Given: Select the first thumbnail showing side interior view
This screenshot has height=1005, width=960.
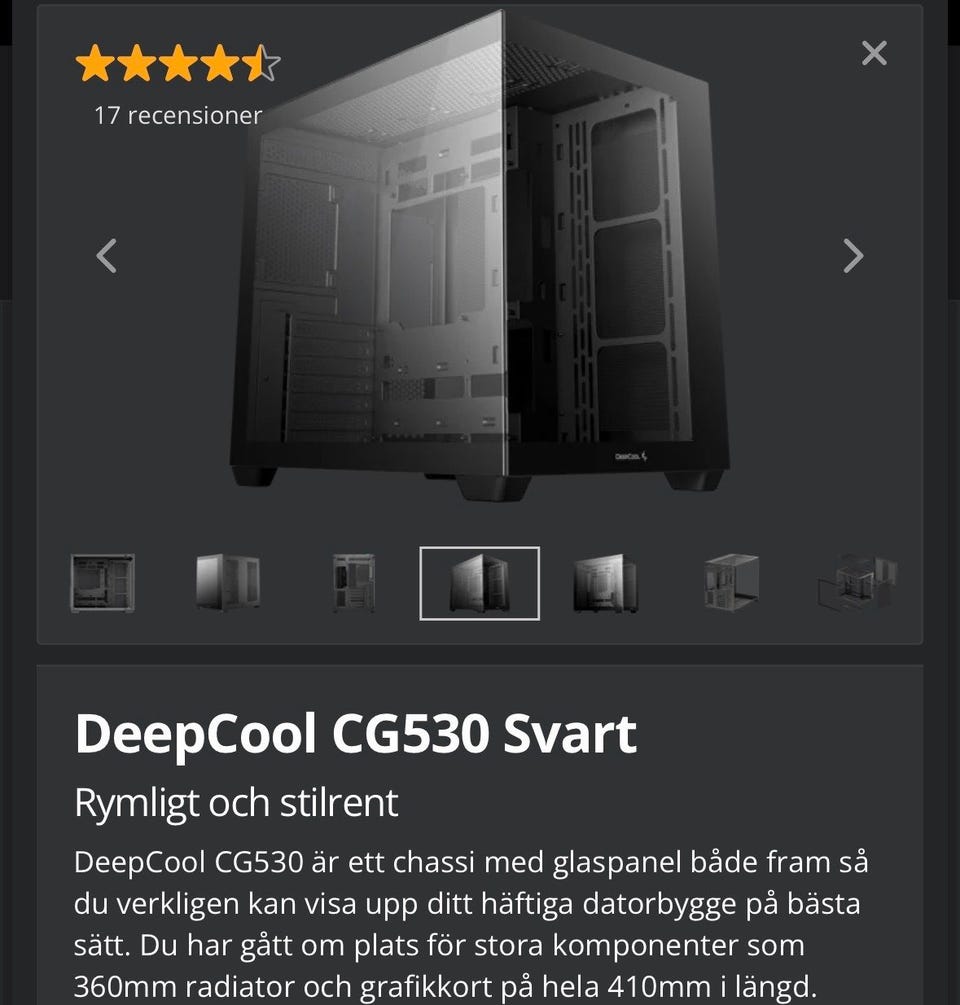Looking at the screenshot, I should (103, 583).
